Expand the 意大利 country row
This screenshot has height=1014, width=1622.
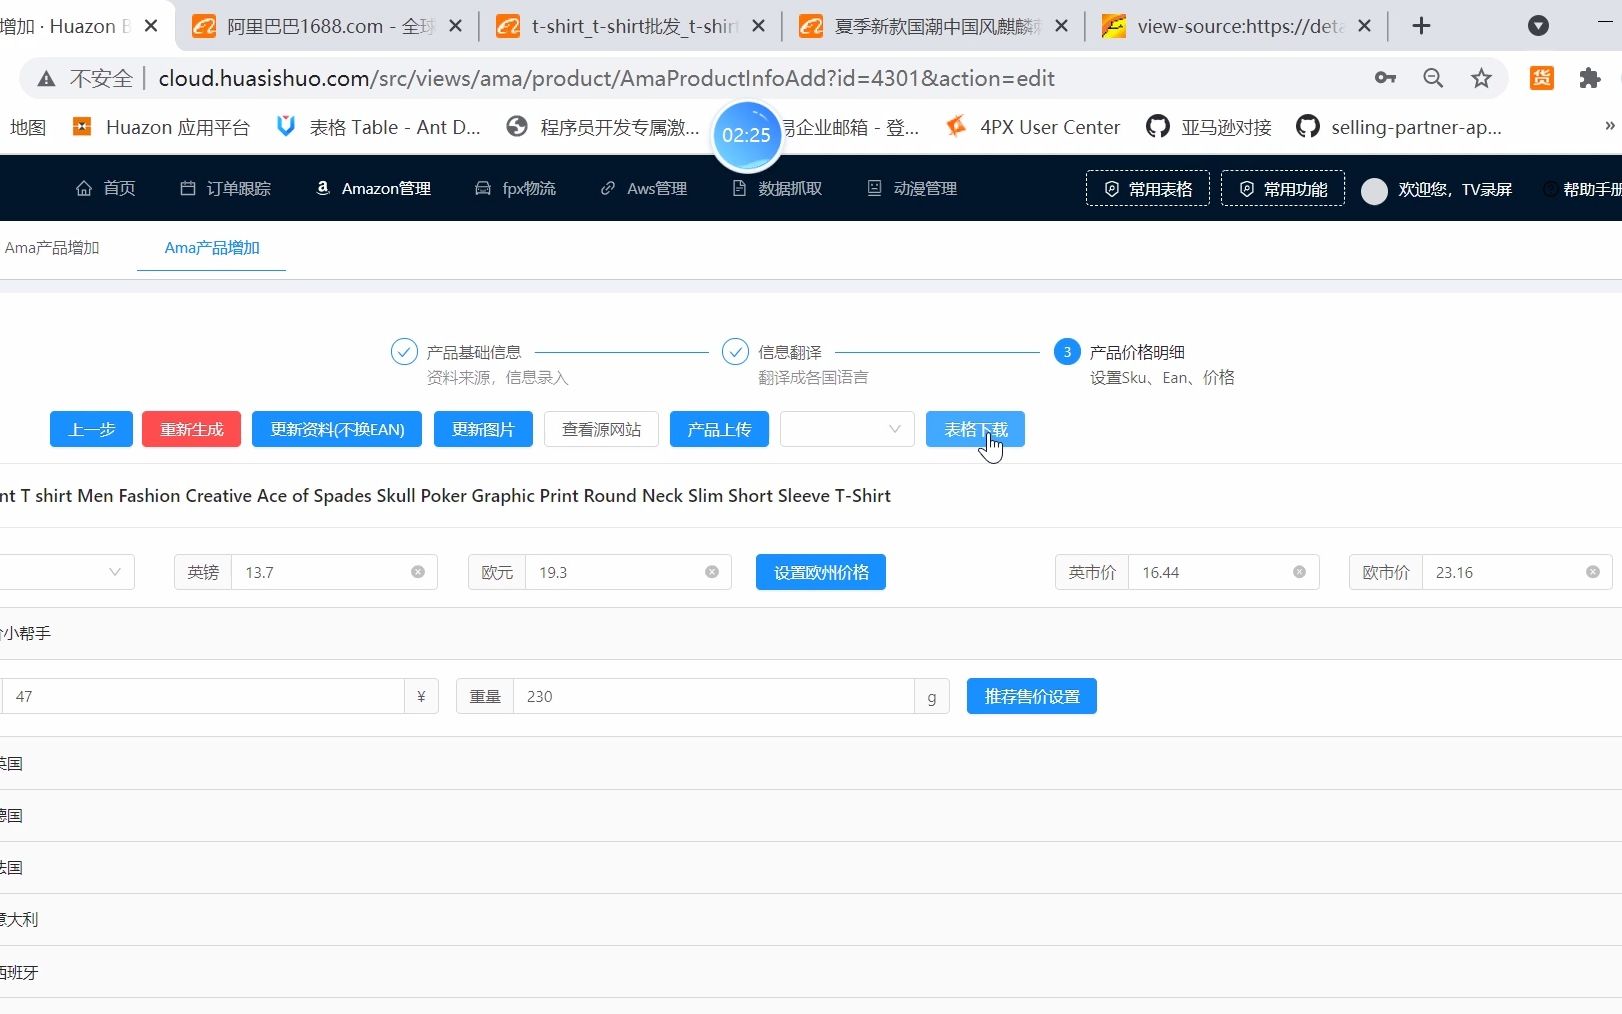tap(811, 919)
